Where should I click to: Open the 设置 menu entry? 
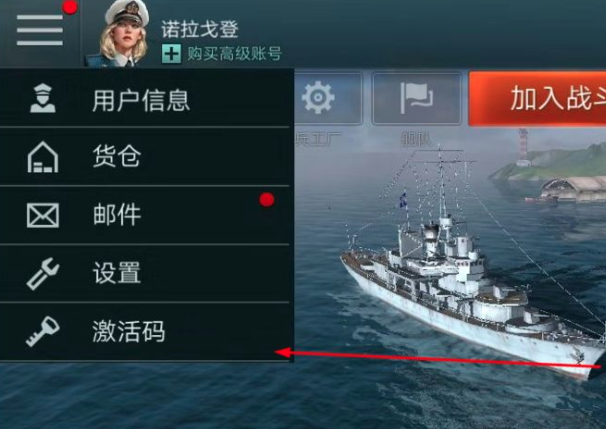[x=145, y=274]
